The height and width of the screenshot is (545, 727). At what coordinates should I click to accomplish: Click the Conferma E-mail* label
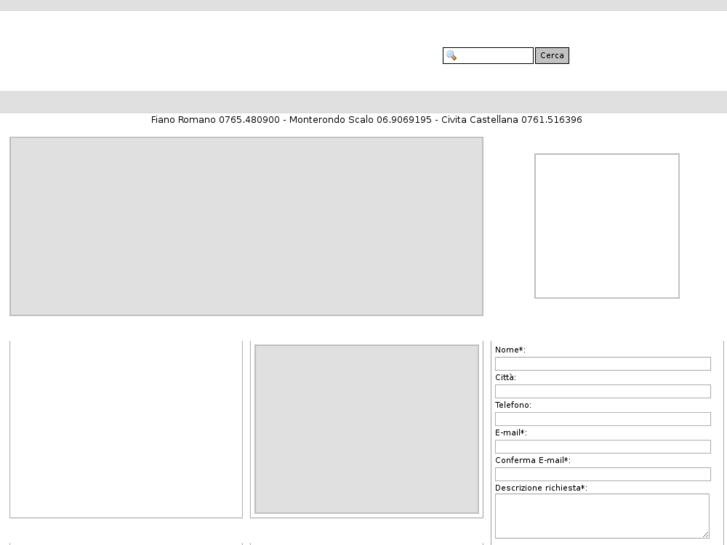click(x=533, y=460)
